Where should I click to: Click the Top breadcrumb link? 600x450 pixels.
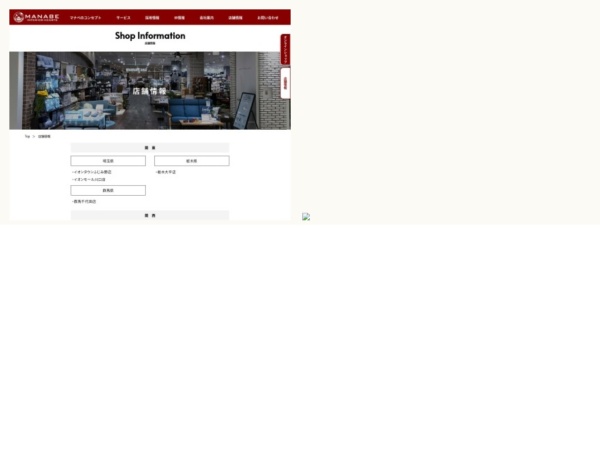pos(27,136)
